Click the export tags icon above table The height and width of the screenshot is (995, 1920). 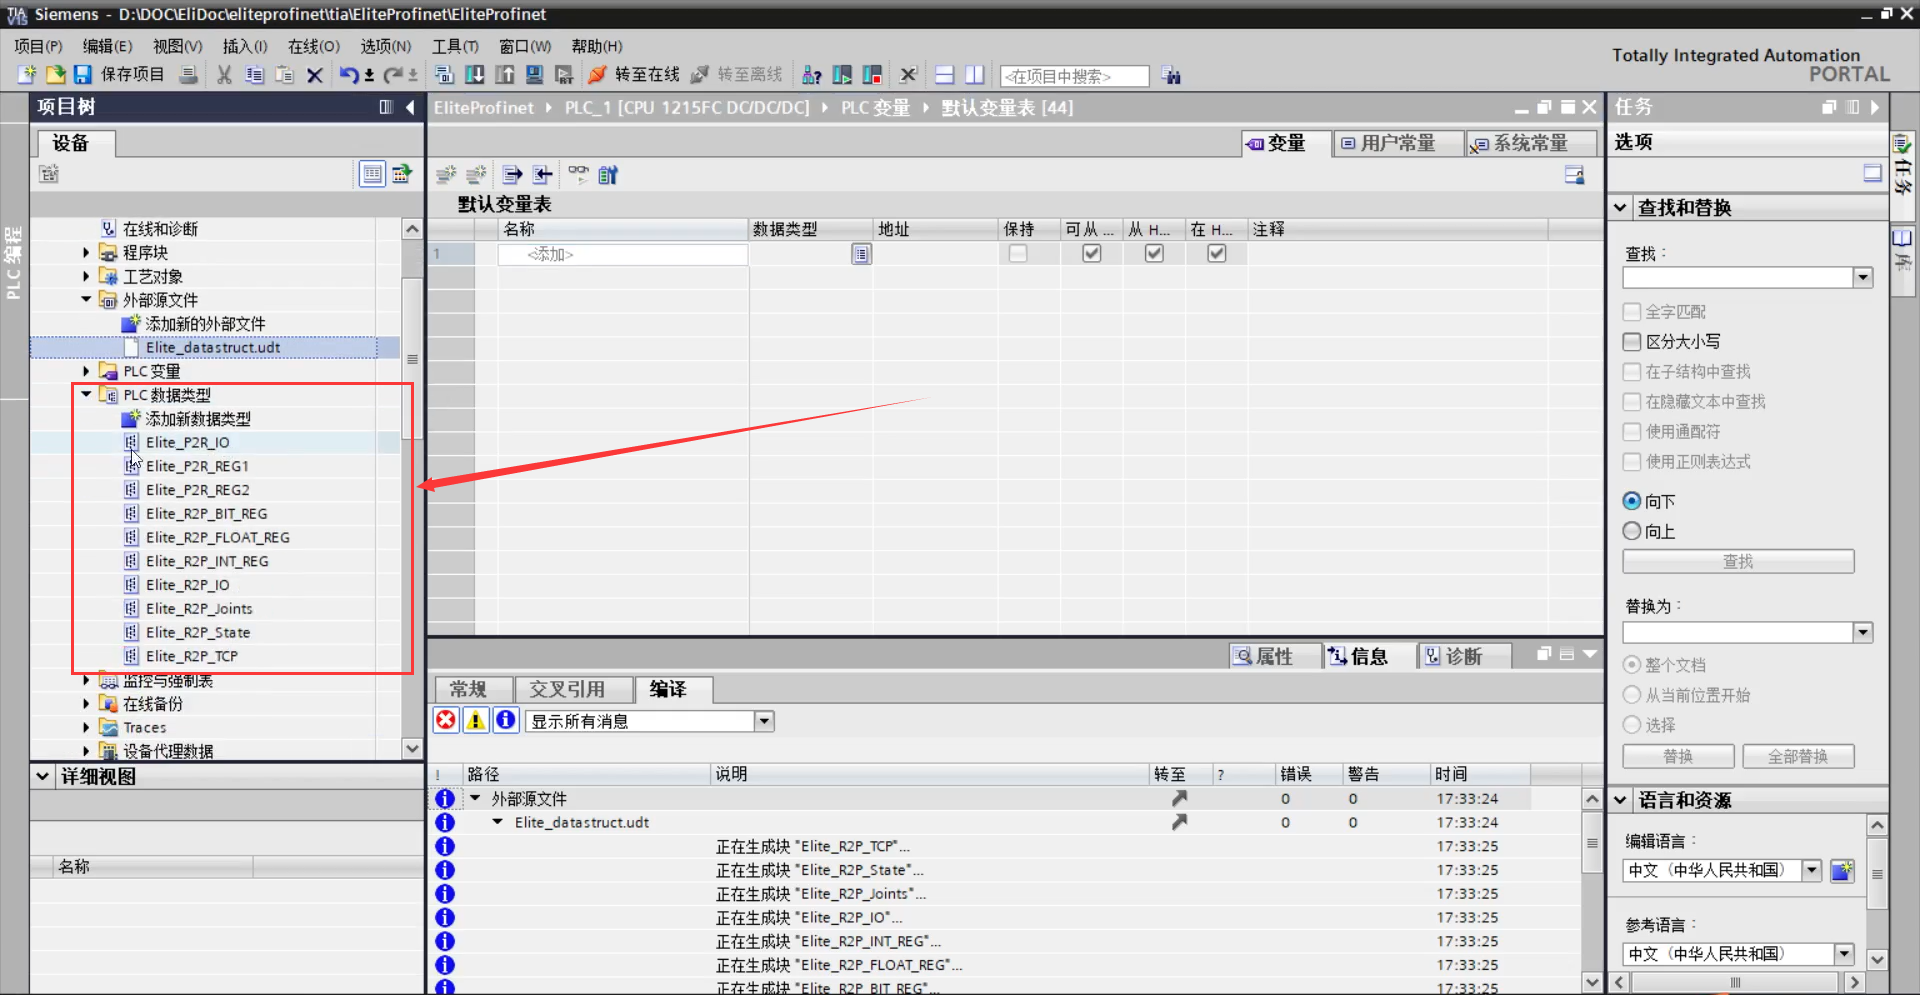pyautogui.click(x=512, y=175)
